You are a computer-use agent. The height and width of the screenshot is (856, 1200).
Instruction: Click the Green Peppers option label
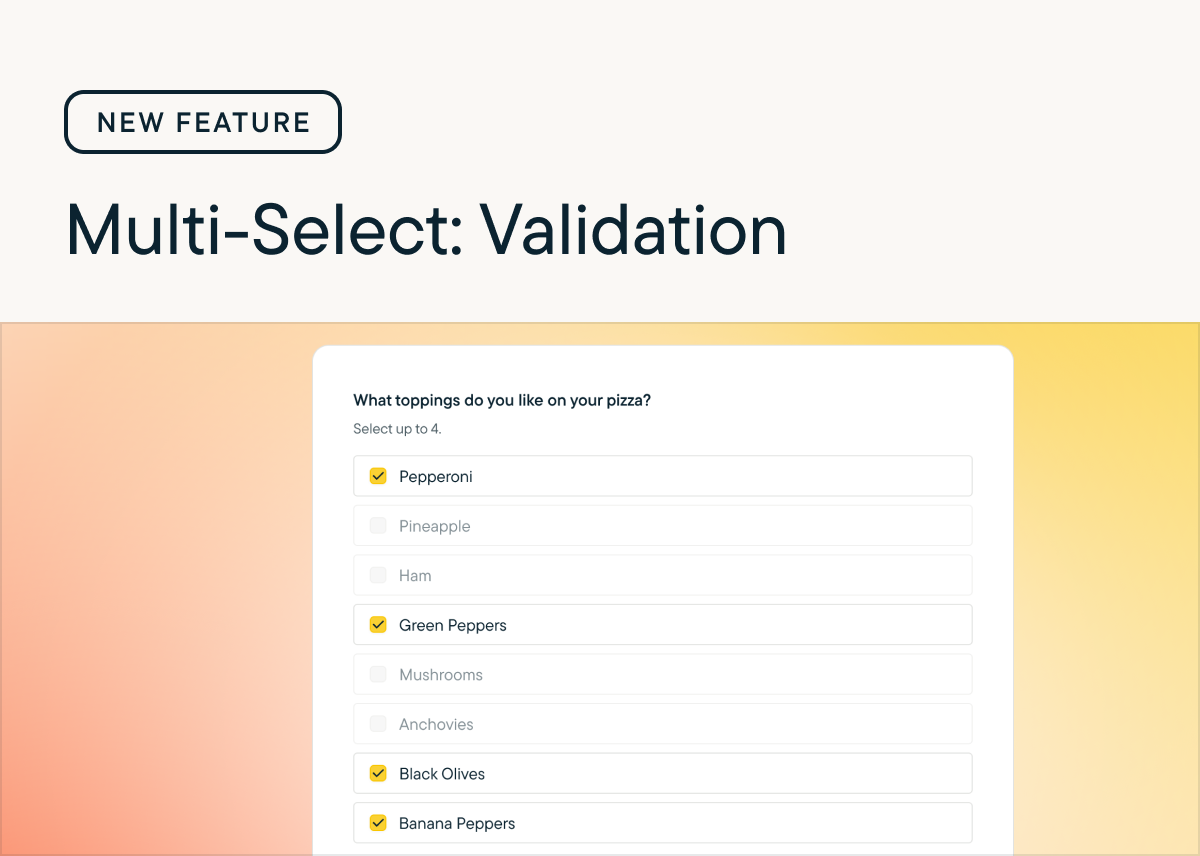pyautogui.click(x=453, y=625)
